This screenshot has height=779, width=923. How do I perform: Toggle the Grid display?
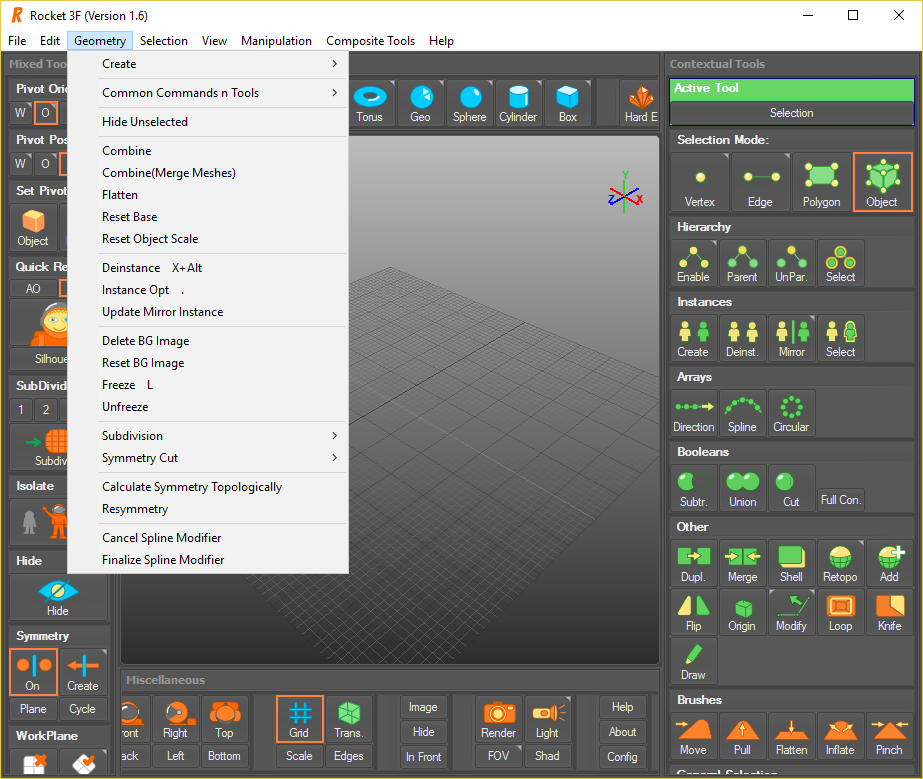299,719
